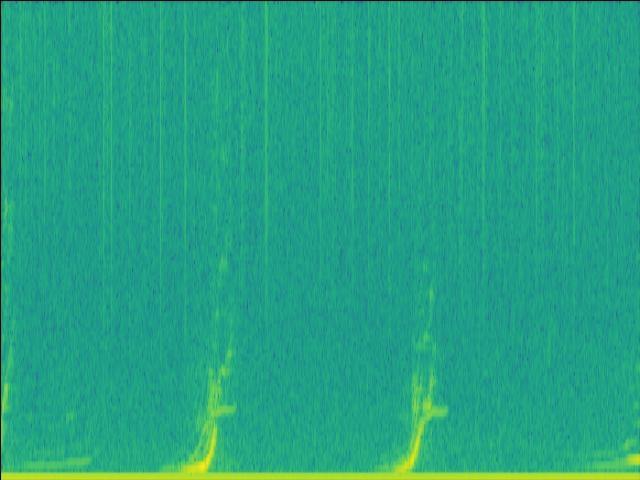Click the tall vertical line right of the first chirp
The image size is (640, 480).
coord(266,120)
